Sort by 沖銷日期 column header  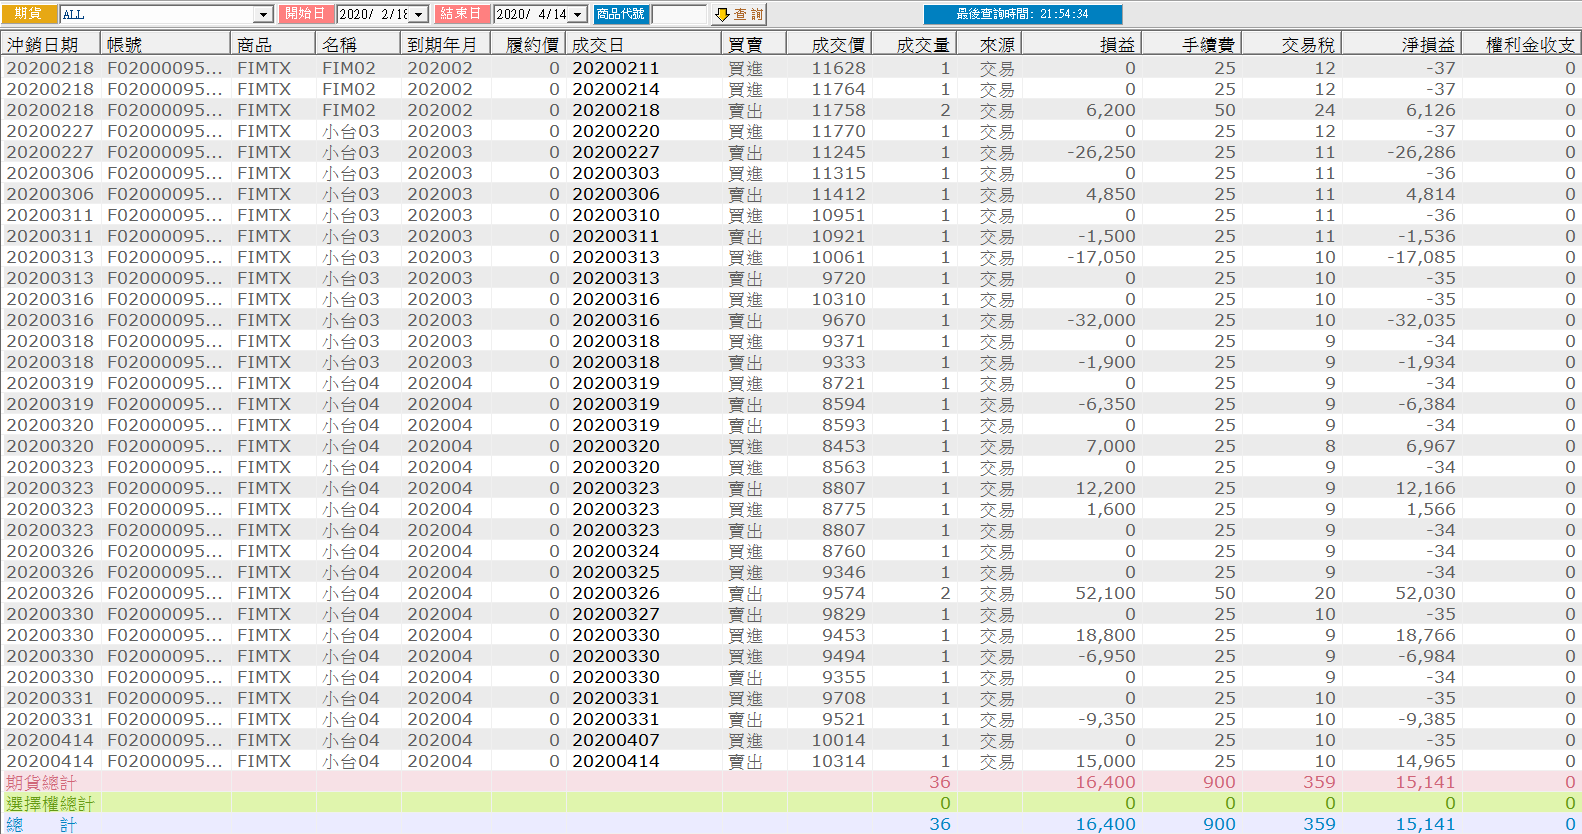point(51,44)
